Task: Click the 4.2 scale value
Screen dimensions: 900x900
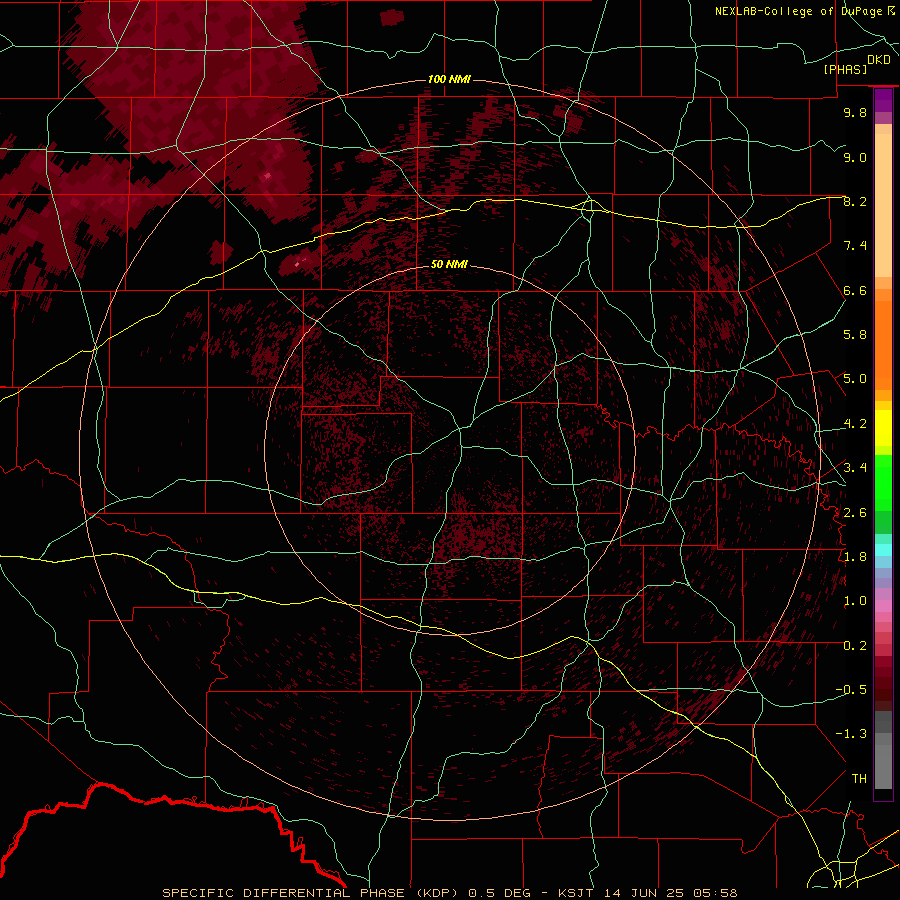Action: pos(855,424)
